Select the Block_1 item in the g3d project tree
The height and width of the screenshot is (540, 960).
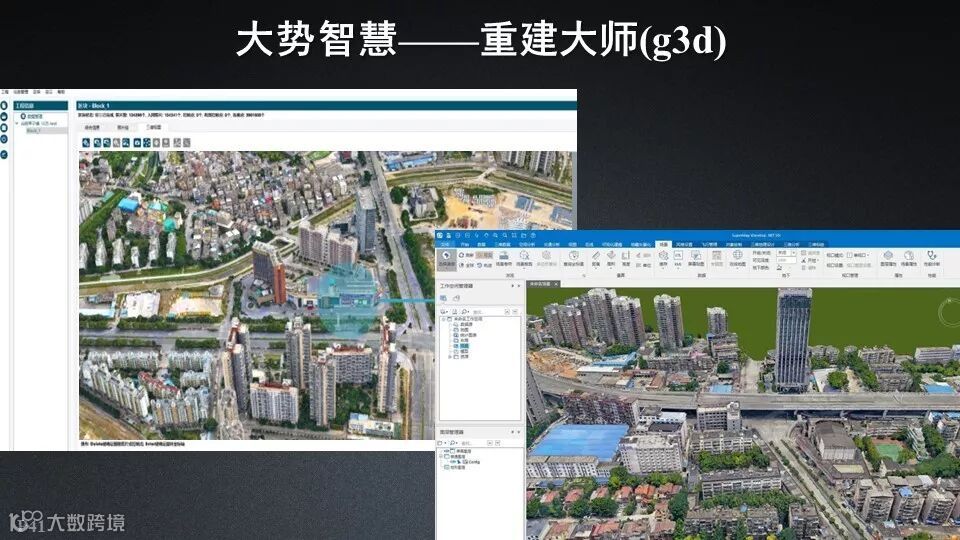[47, 130]
